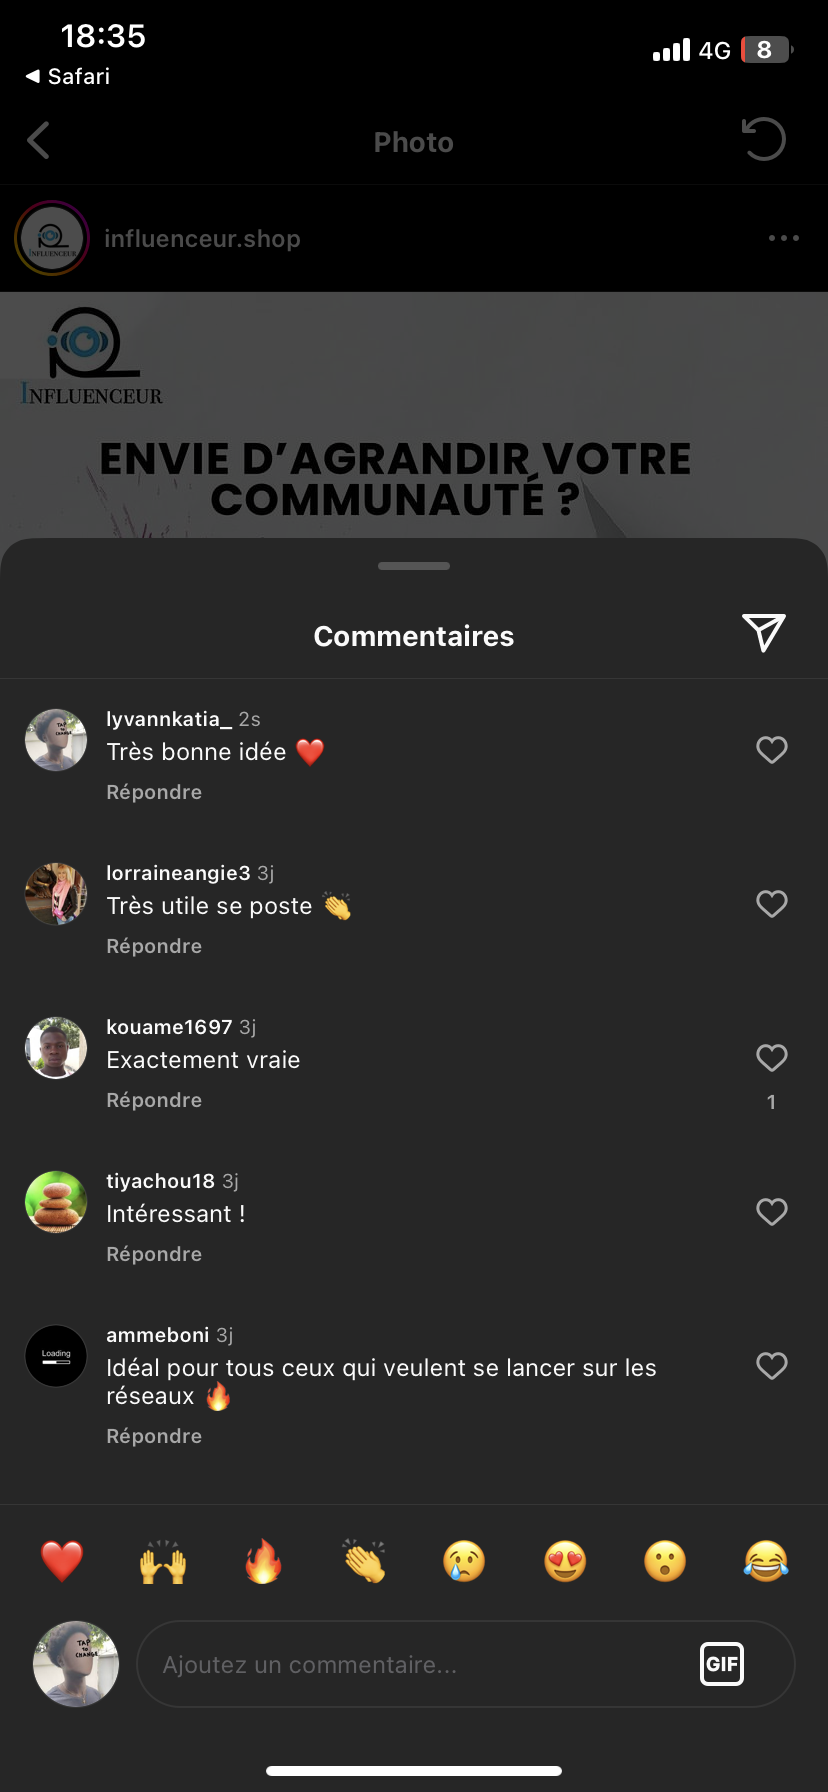Open the GIF picker
Viewport: 828px width, 1792px height.
721,1664
